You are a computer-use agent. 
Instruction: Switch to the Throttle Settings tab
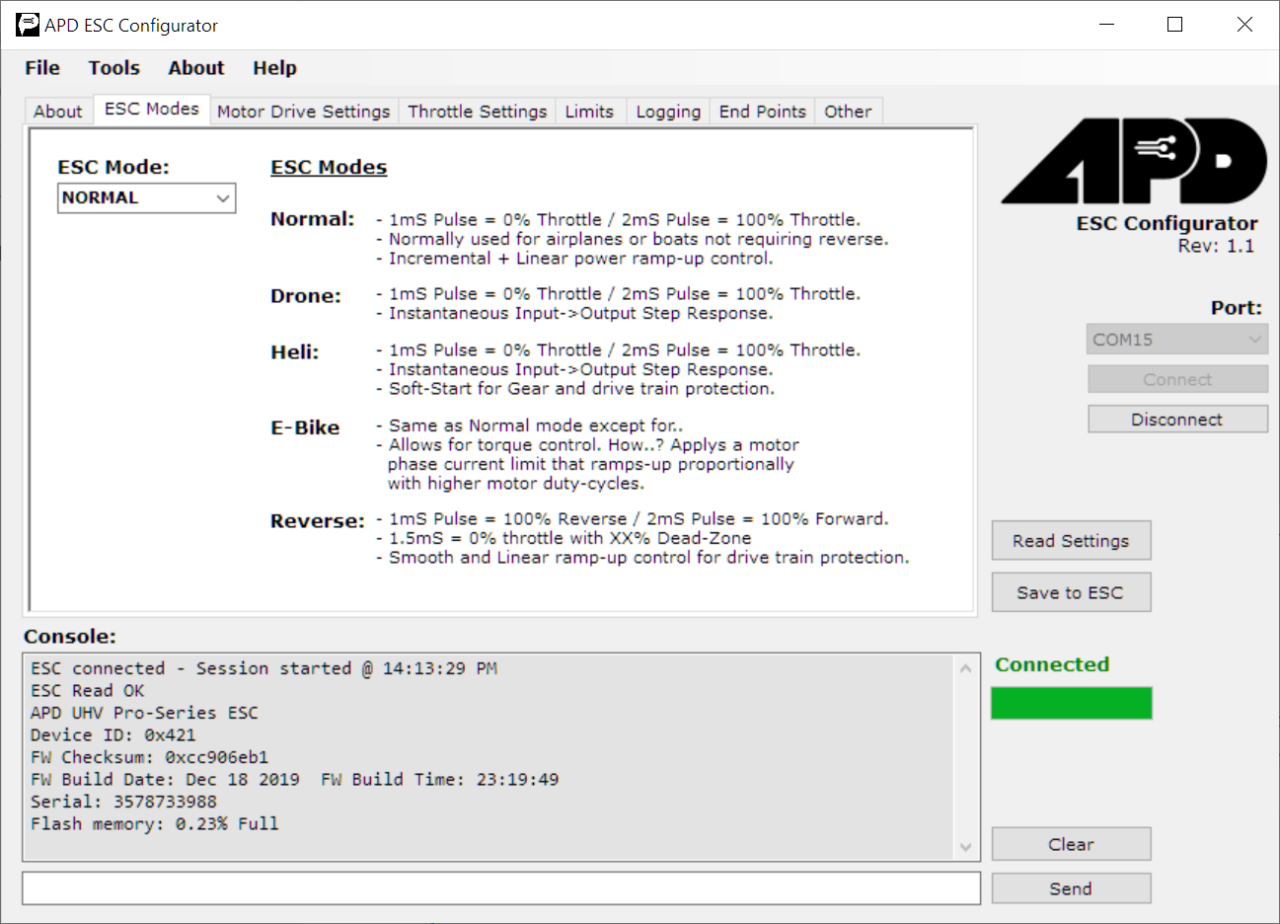click(x=477, y=111)
